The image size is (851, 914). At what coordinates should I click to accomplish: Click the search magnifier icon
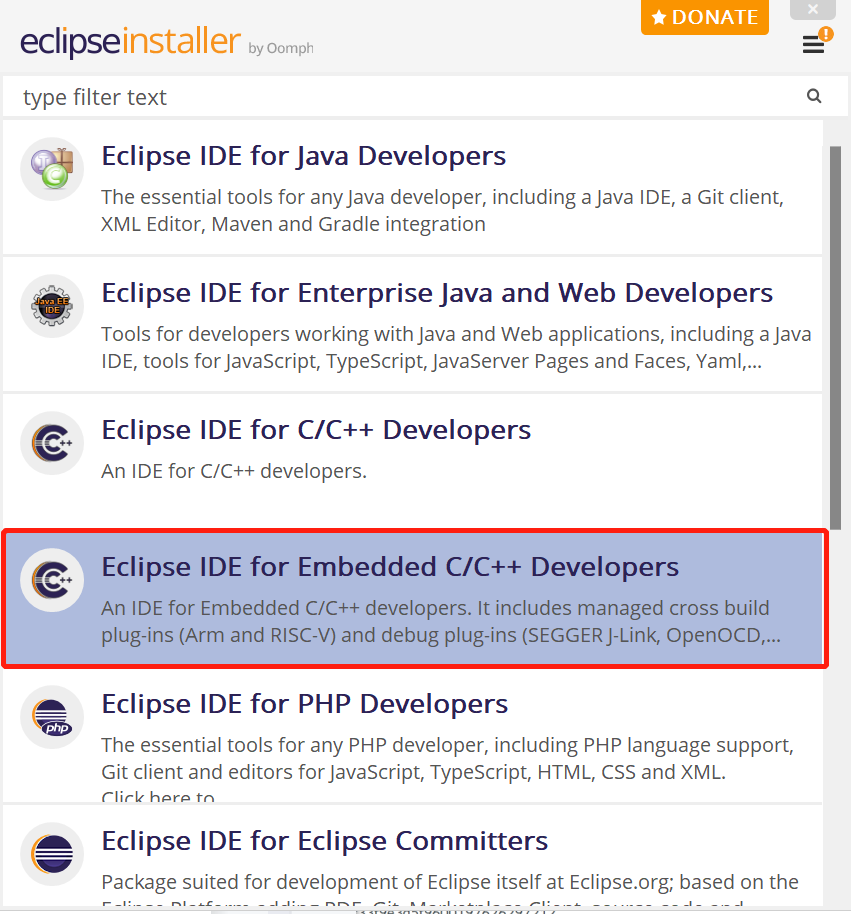pos(814,97)
